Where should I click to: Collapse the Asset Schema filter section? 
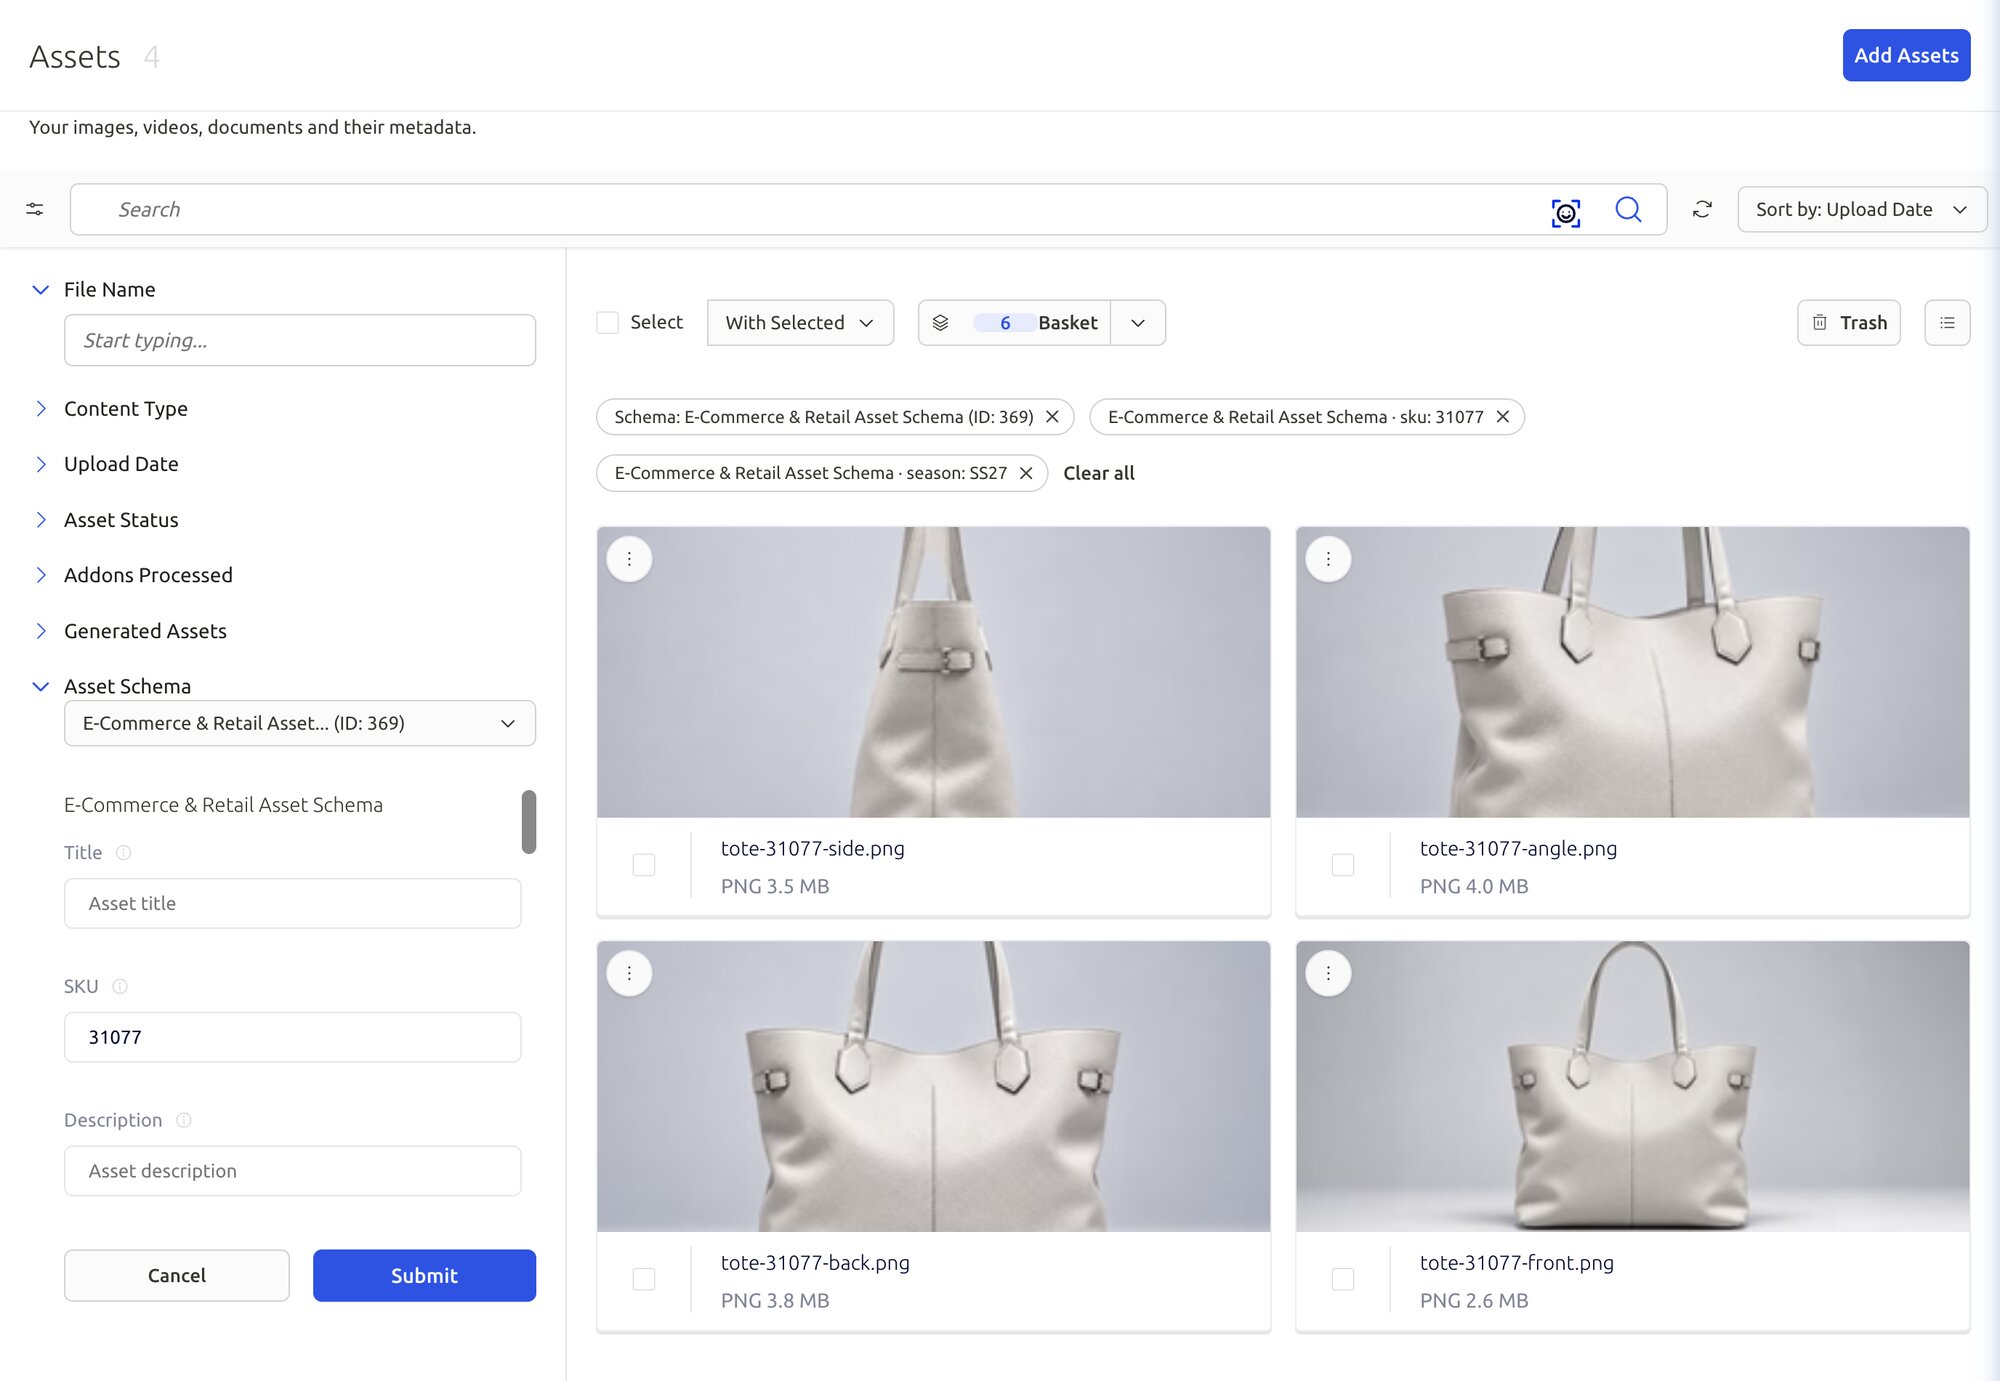(x=41, y=687)
